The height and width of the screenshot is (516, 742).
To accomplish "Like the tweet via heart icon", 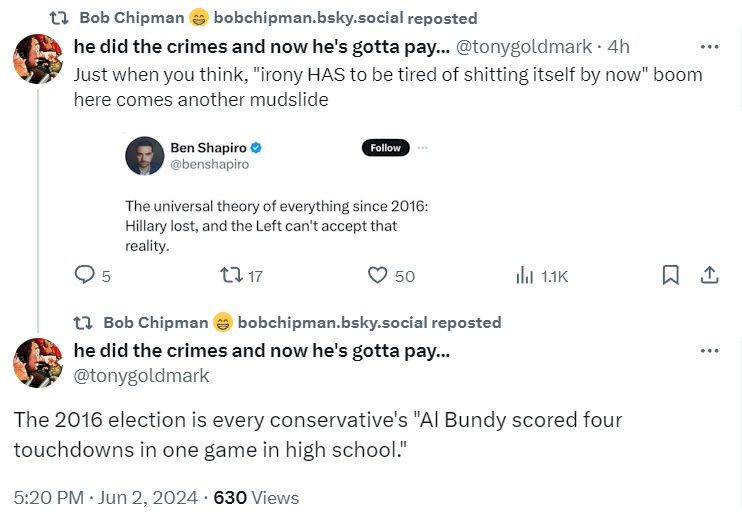I will (378, 275).
